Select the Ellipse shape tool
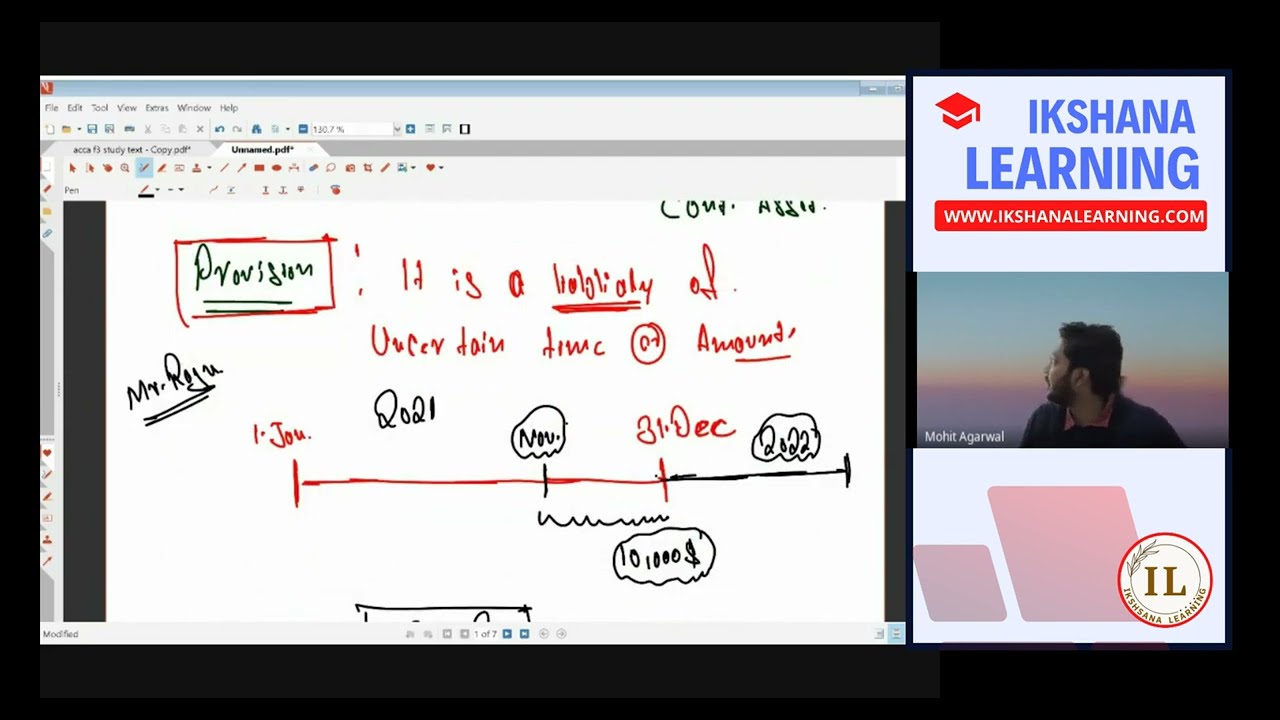 276,168
